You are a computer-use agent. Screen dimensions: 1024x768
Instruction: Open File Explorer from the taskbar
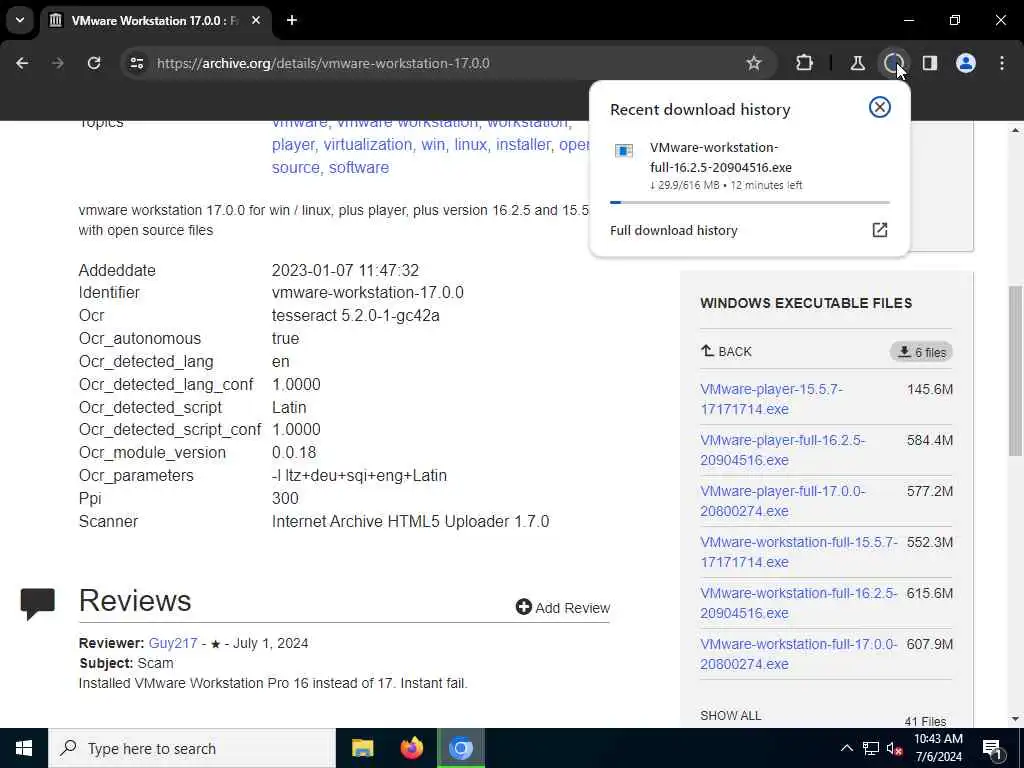362,748
